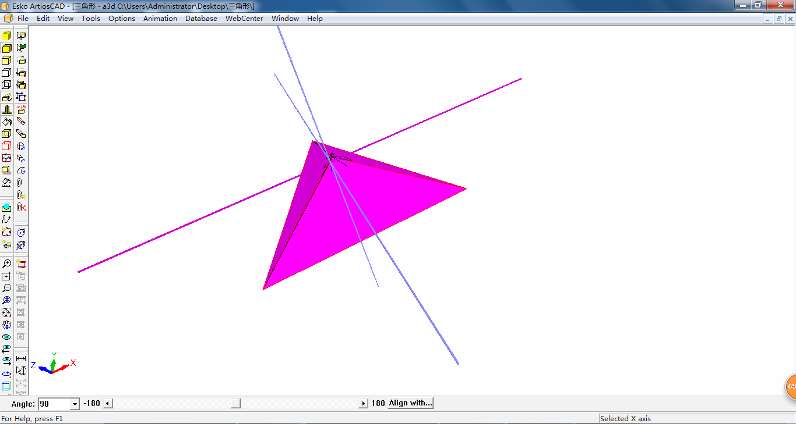This screenshot has height=424, width=796.
Task: Open the Database menu
Action: (x=201, y=18)
